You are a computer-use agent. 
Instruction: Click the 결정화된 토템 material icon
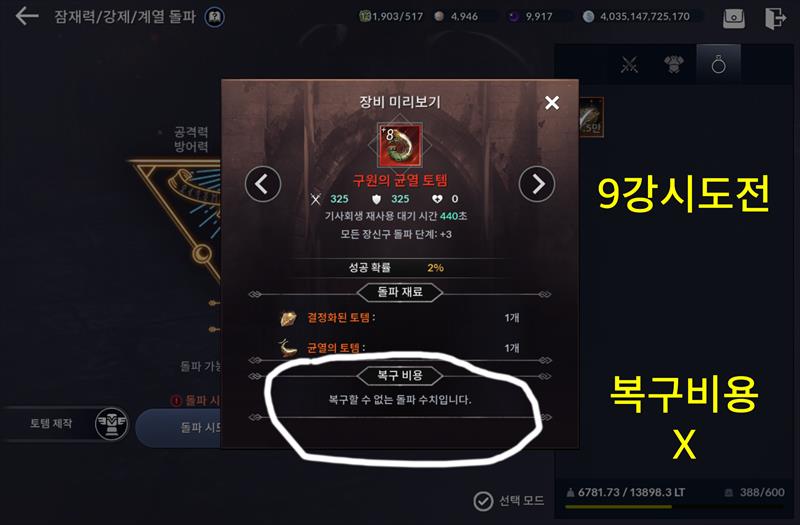coord(288,318)
